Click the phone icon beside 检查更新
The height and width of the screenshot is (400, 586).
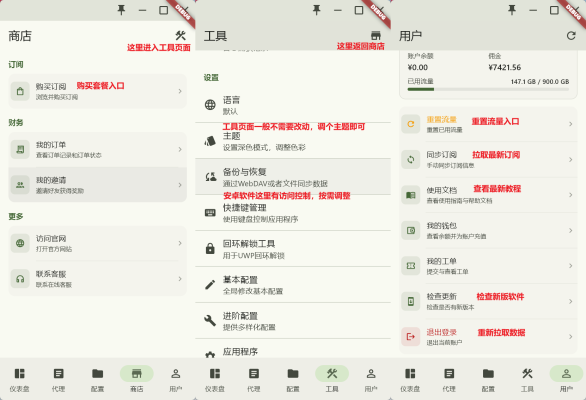[x=411, y=301]
